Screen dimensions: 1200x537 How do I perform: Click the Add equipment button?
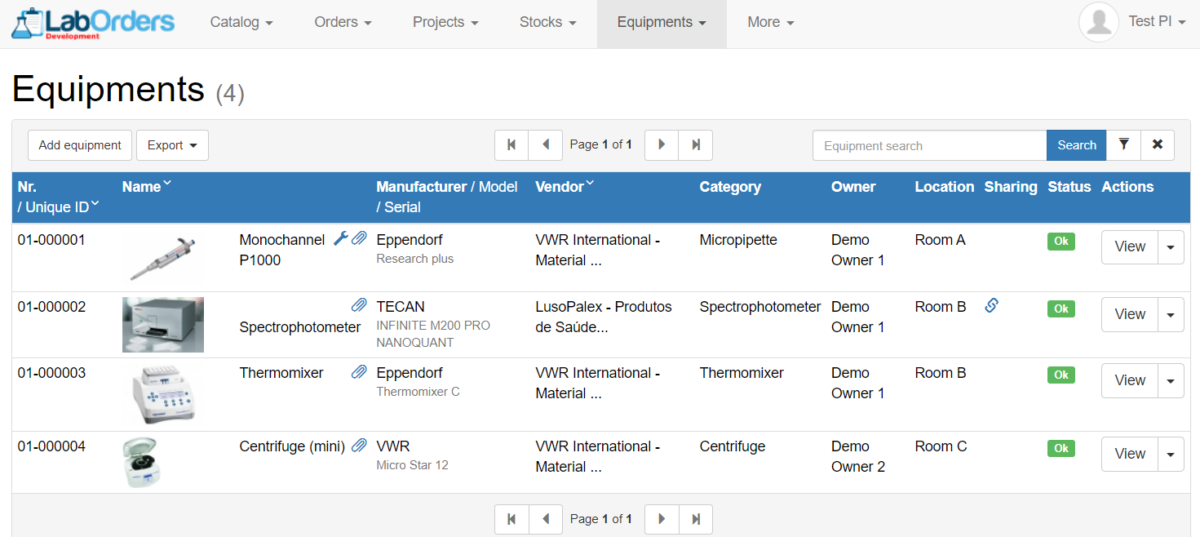coord(80,145)
